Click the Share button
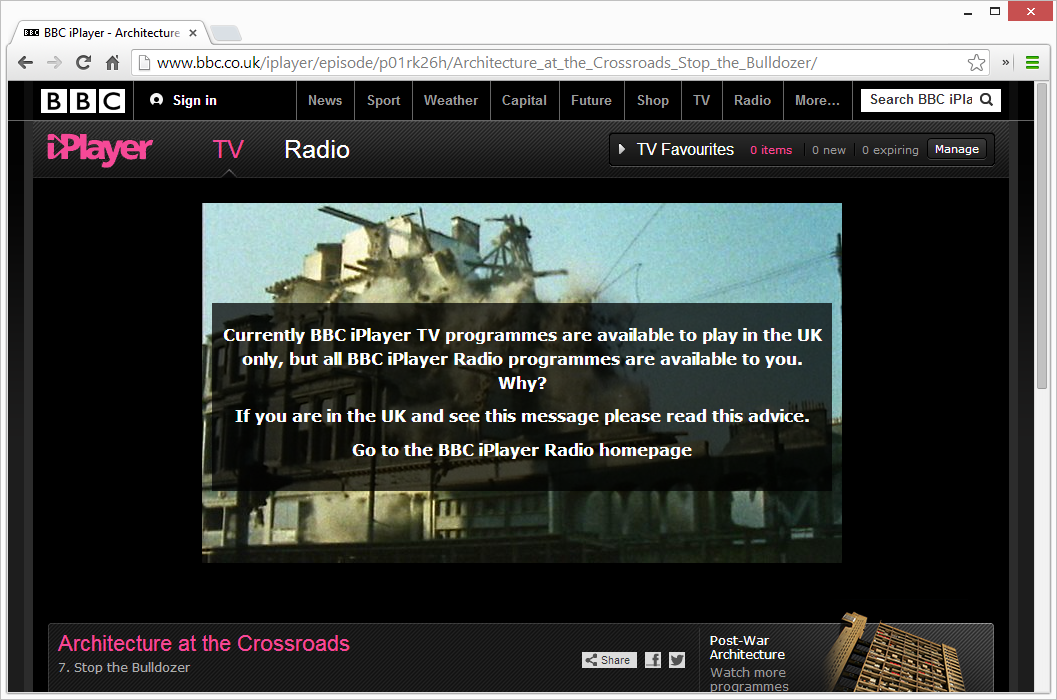 click(x=609, y=660)
